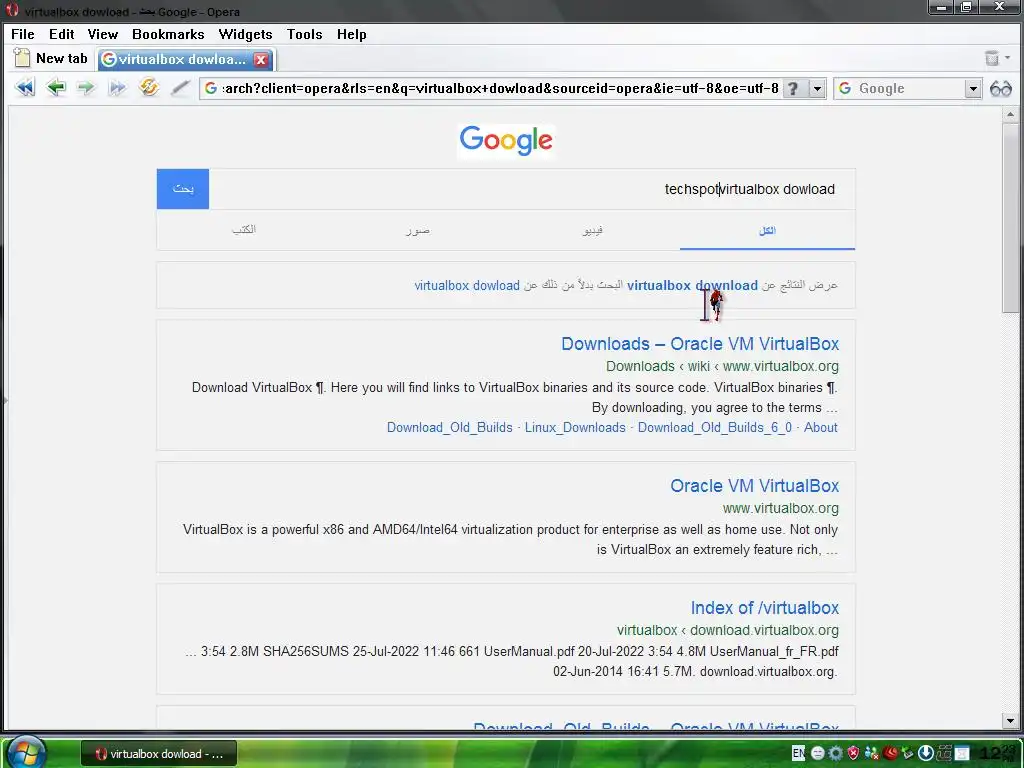Open the closed tabs trash can icon
The height and width of the screenshot is (768, 1024).
(x=991, y=58)
